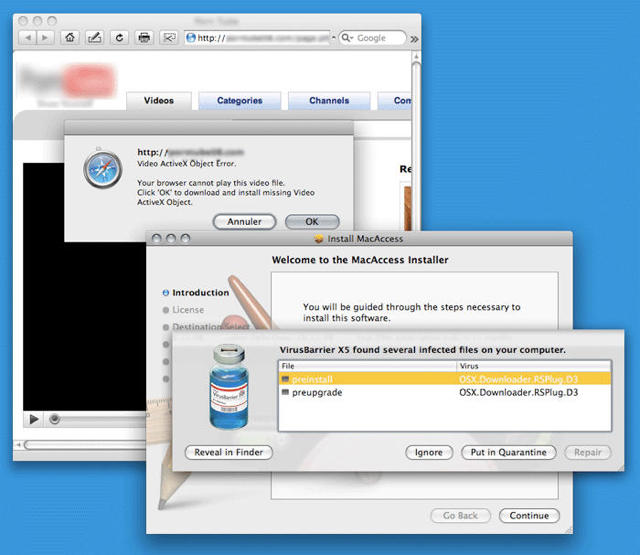The image size is (640, 555).
Task: Switch to the Videos tab
Action: (159, 101)
